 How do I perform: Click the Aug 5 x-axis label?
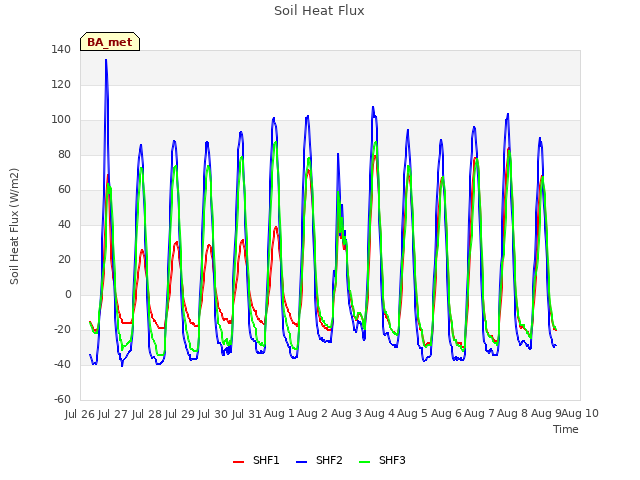pyautogui.click(x=413, y=414)
